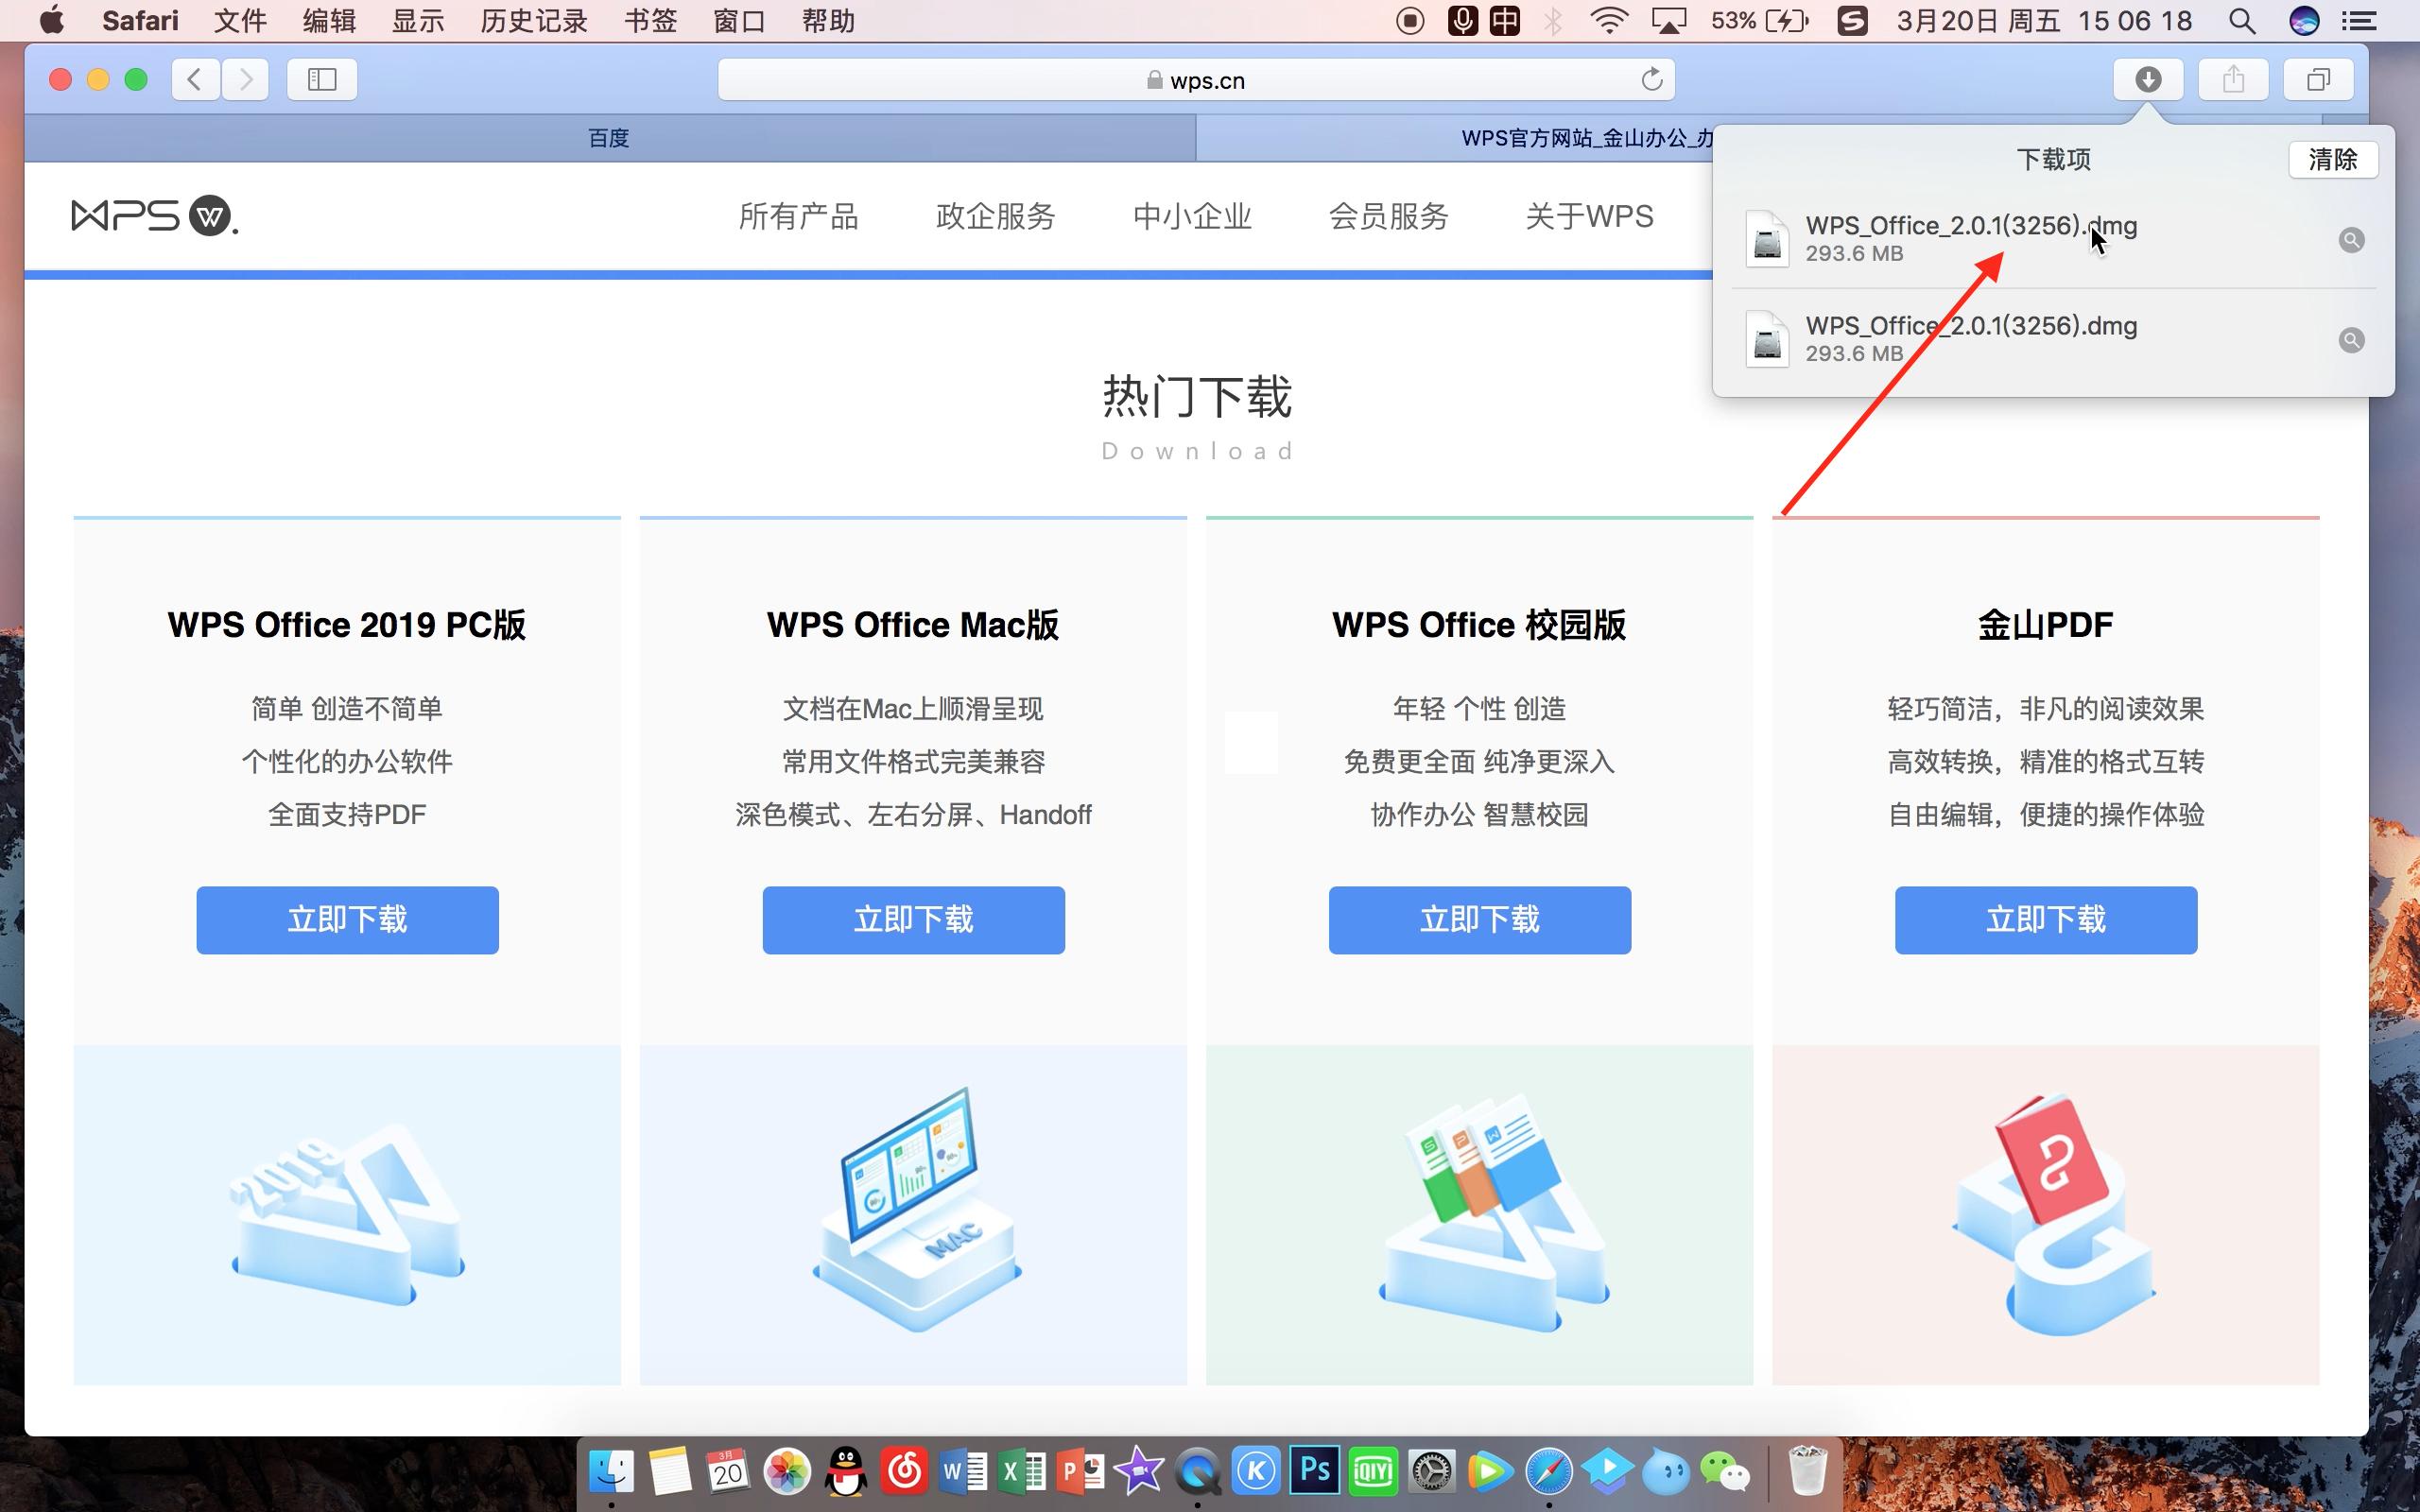Go back using the back arrow
Viewport: 2420px width, 1512px height.
tap(195, 79)
